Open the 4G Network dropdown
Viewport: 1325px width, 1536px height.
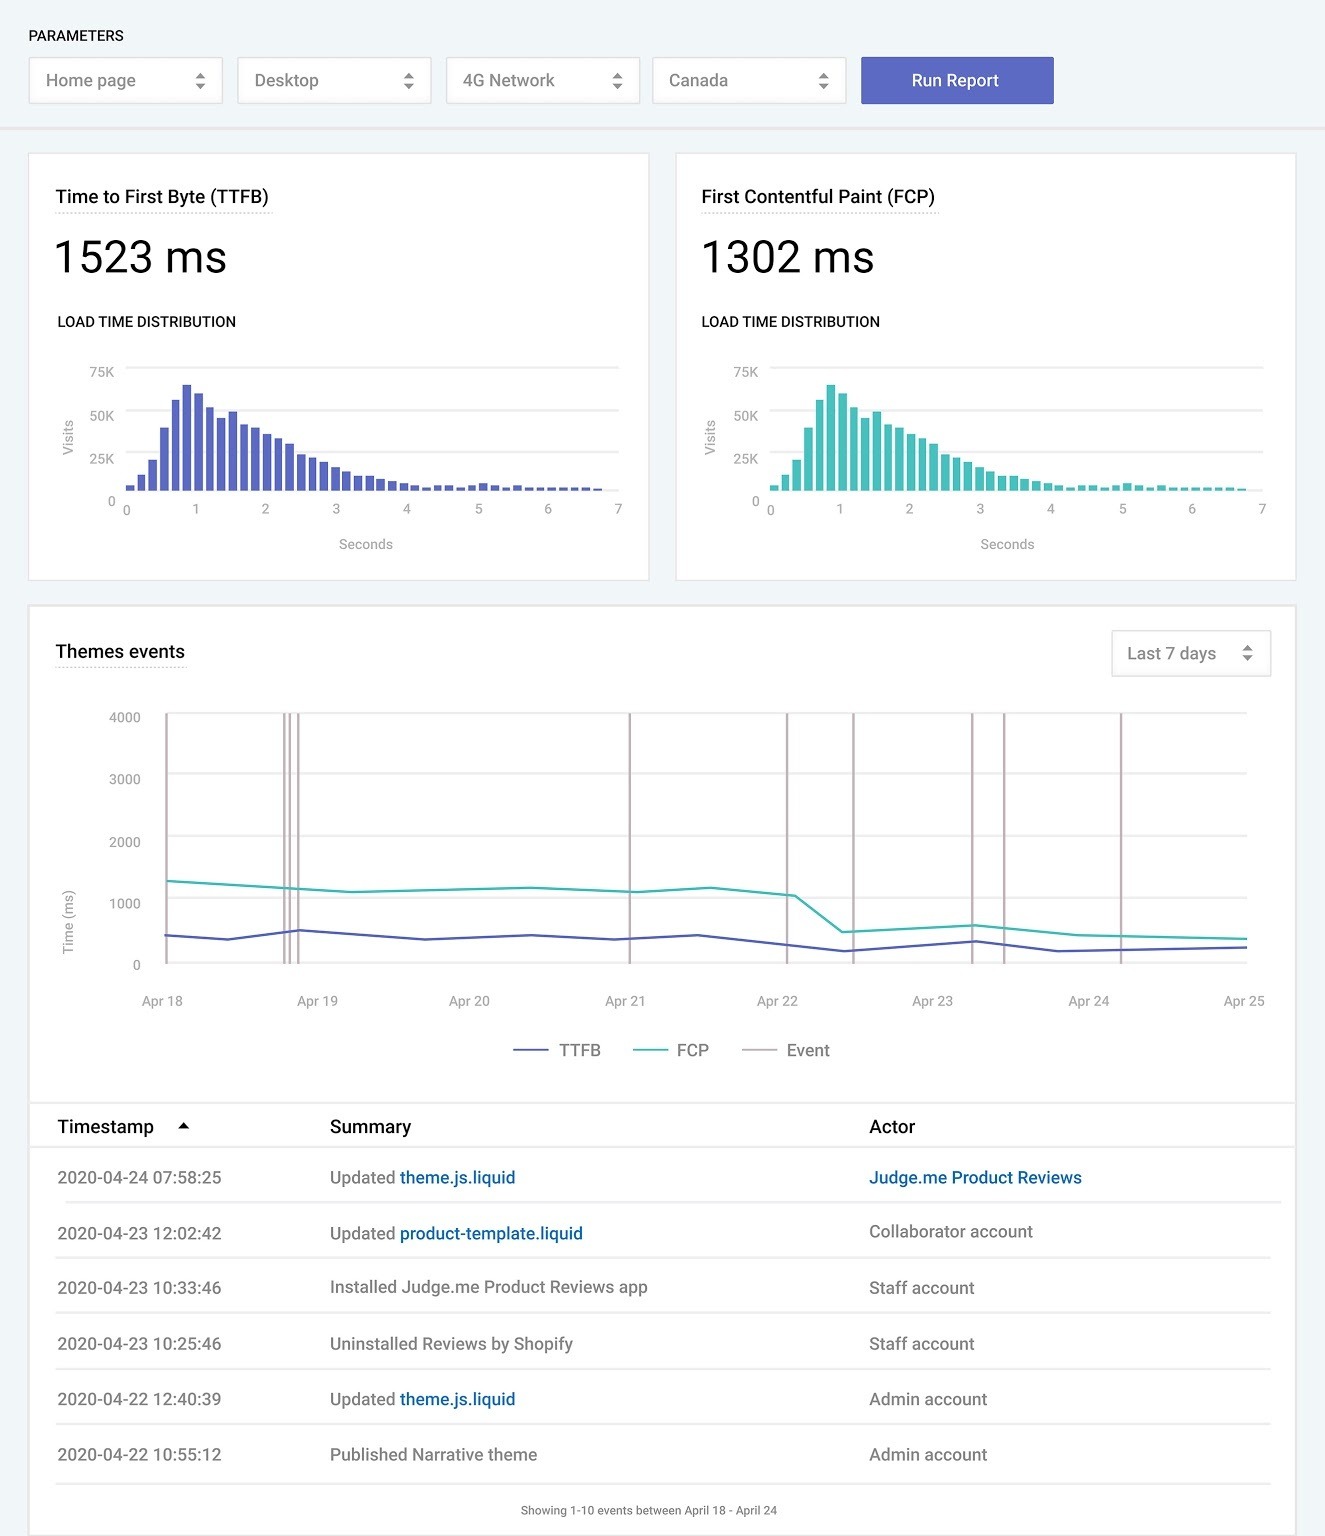click(542, 80)
